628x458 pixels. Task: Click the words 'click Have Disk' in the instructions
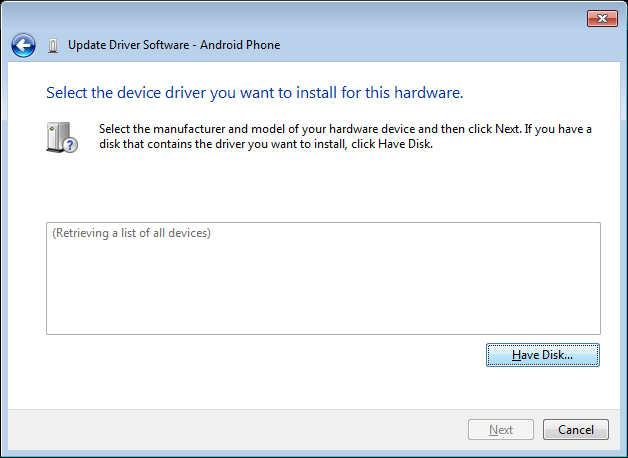pos(392,144)
